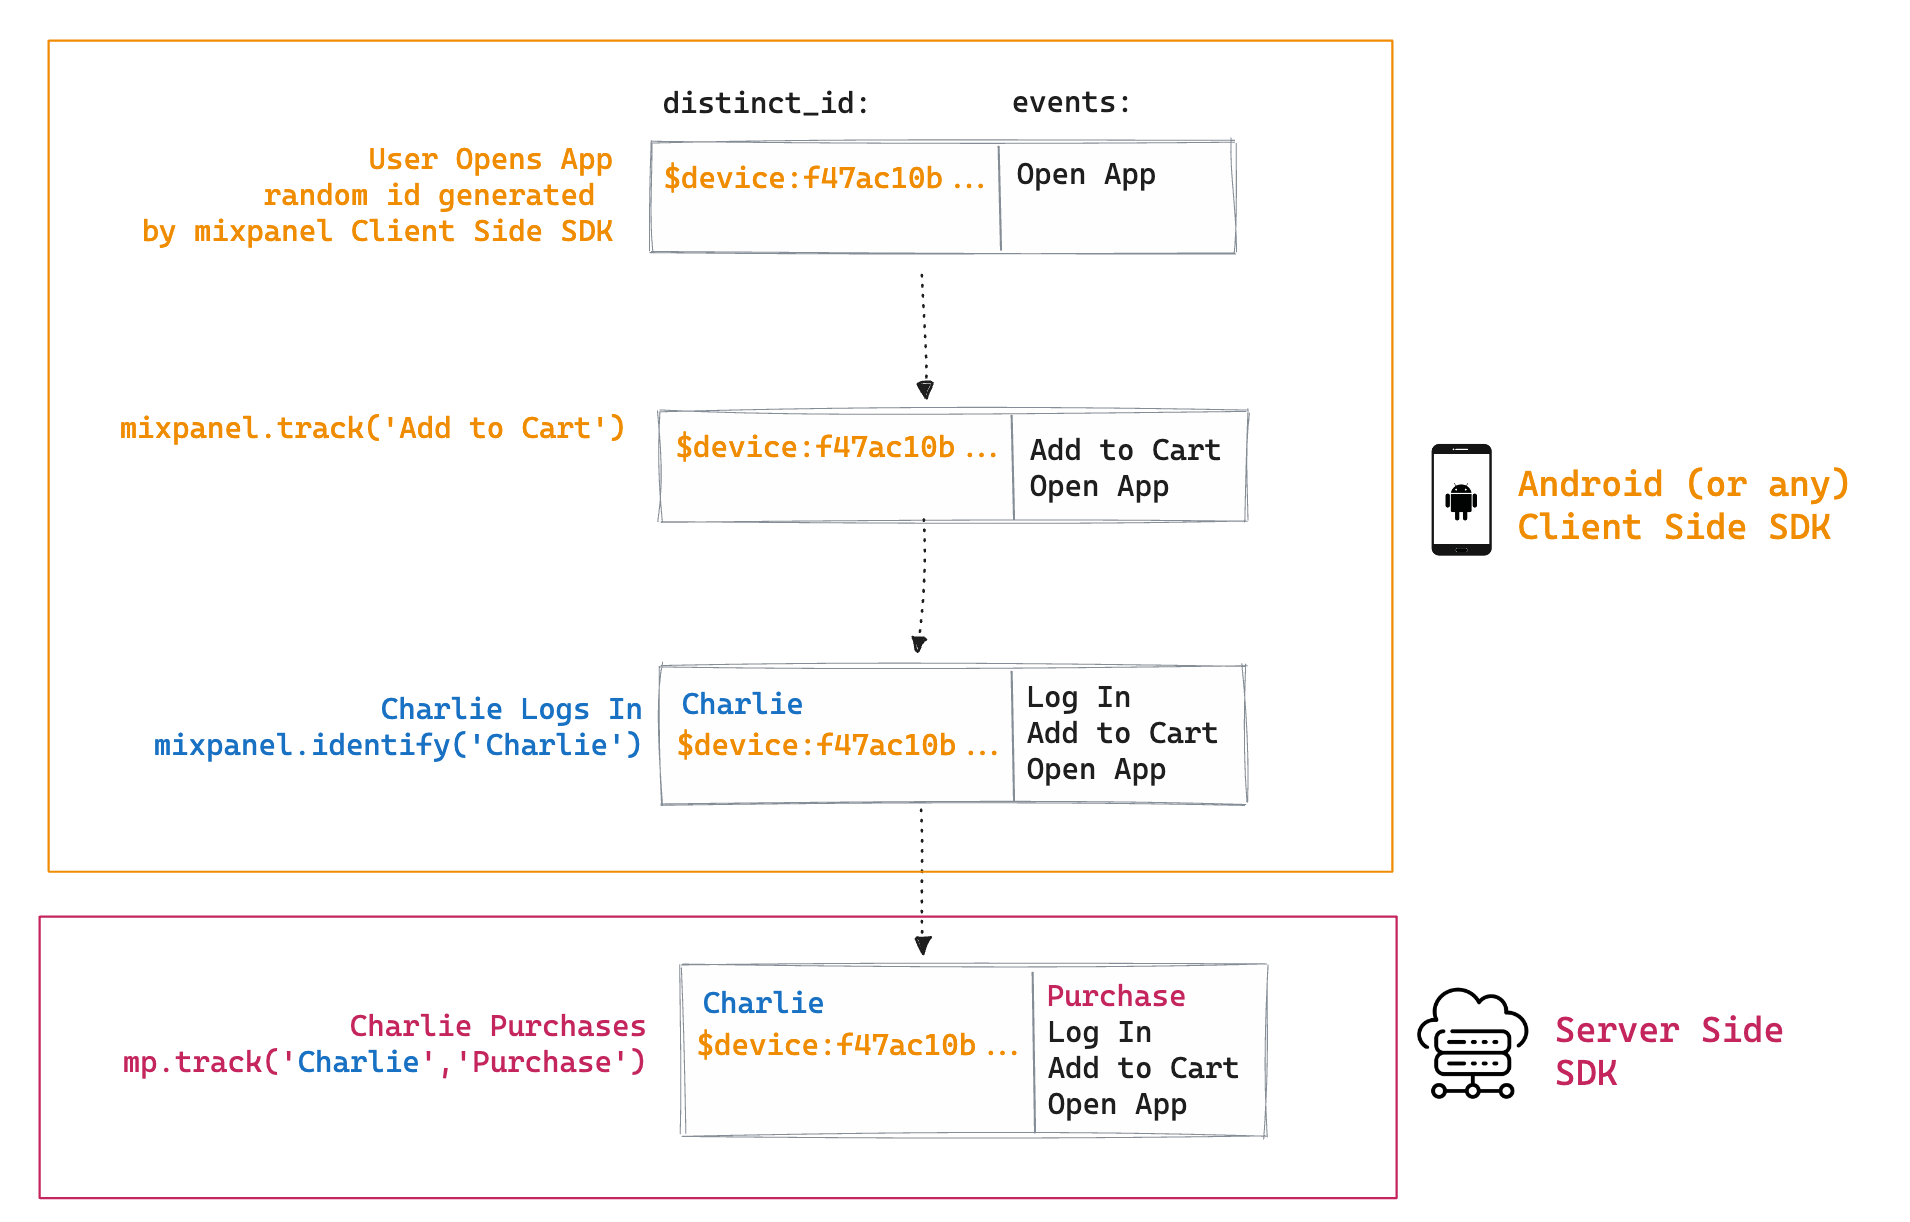
Task: Click 'Open App' in the Purchases row box
Action: 1117,1105
